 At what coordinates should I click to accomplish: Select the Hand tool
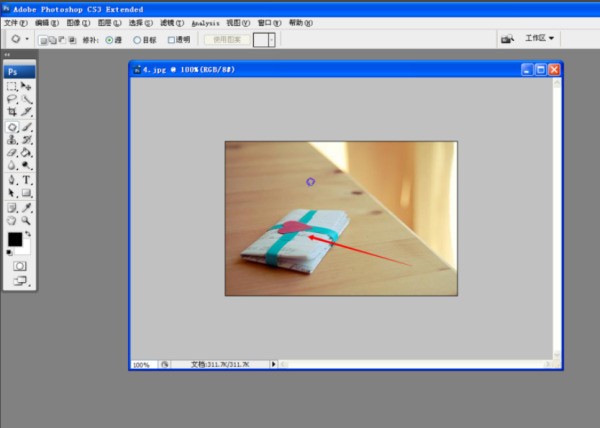pyautogui.click(x=12, y=221)
